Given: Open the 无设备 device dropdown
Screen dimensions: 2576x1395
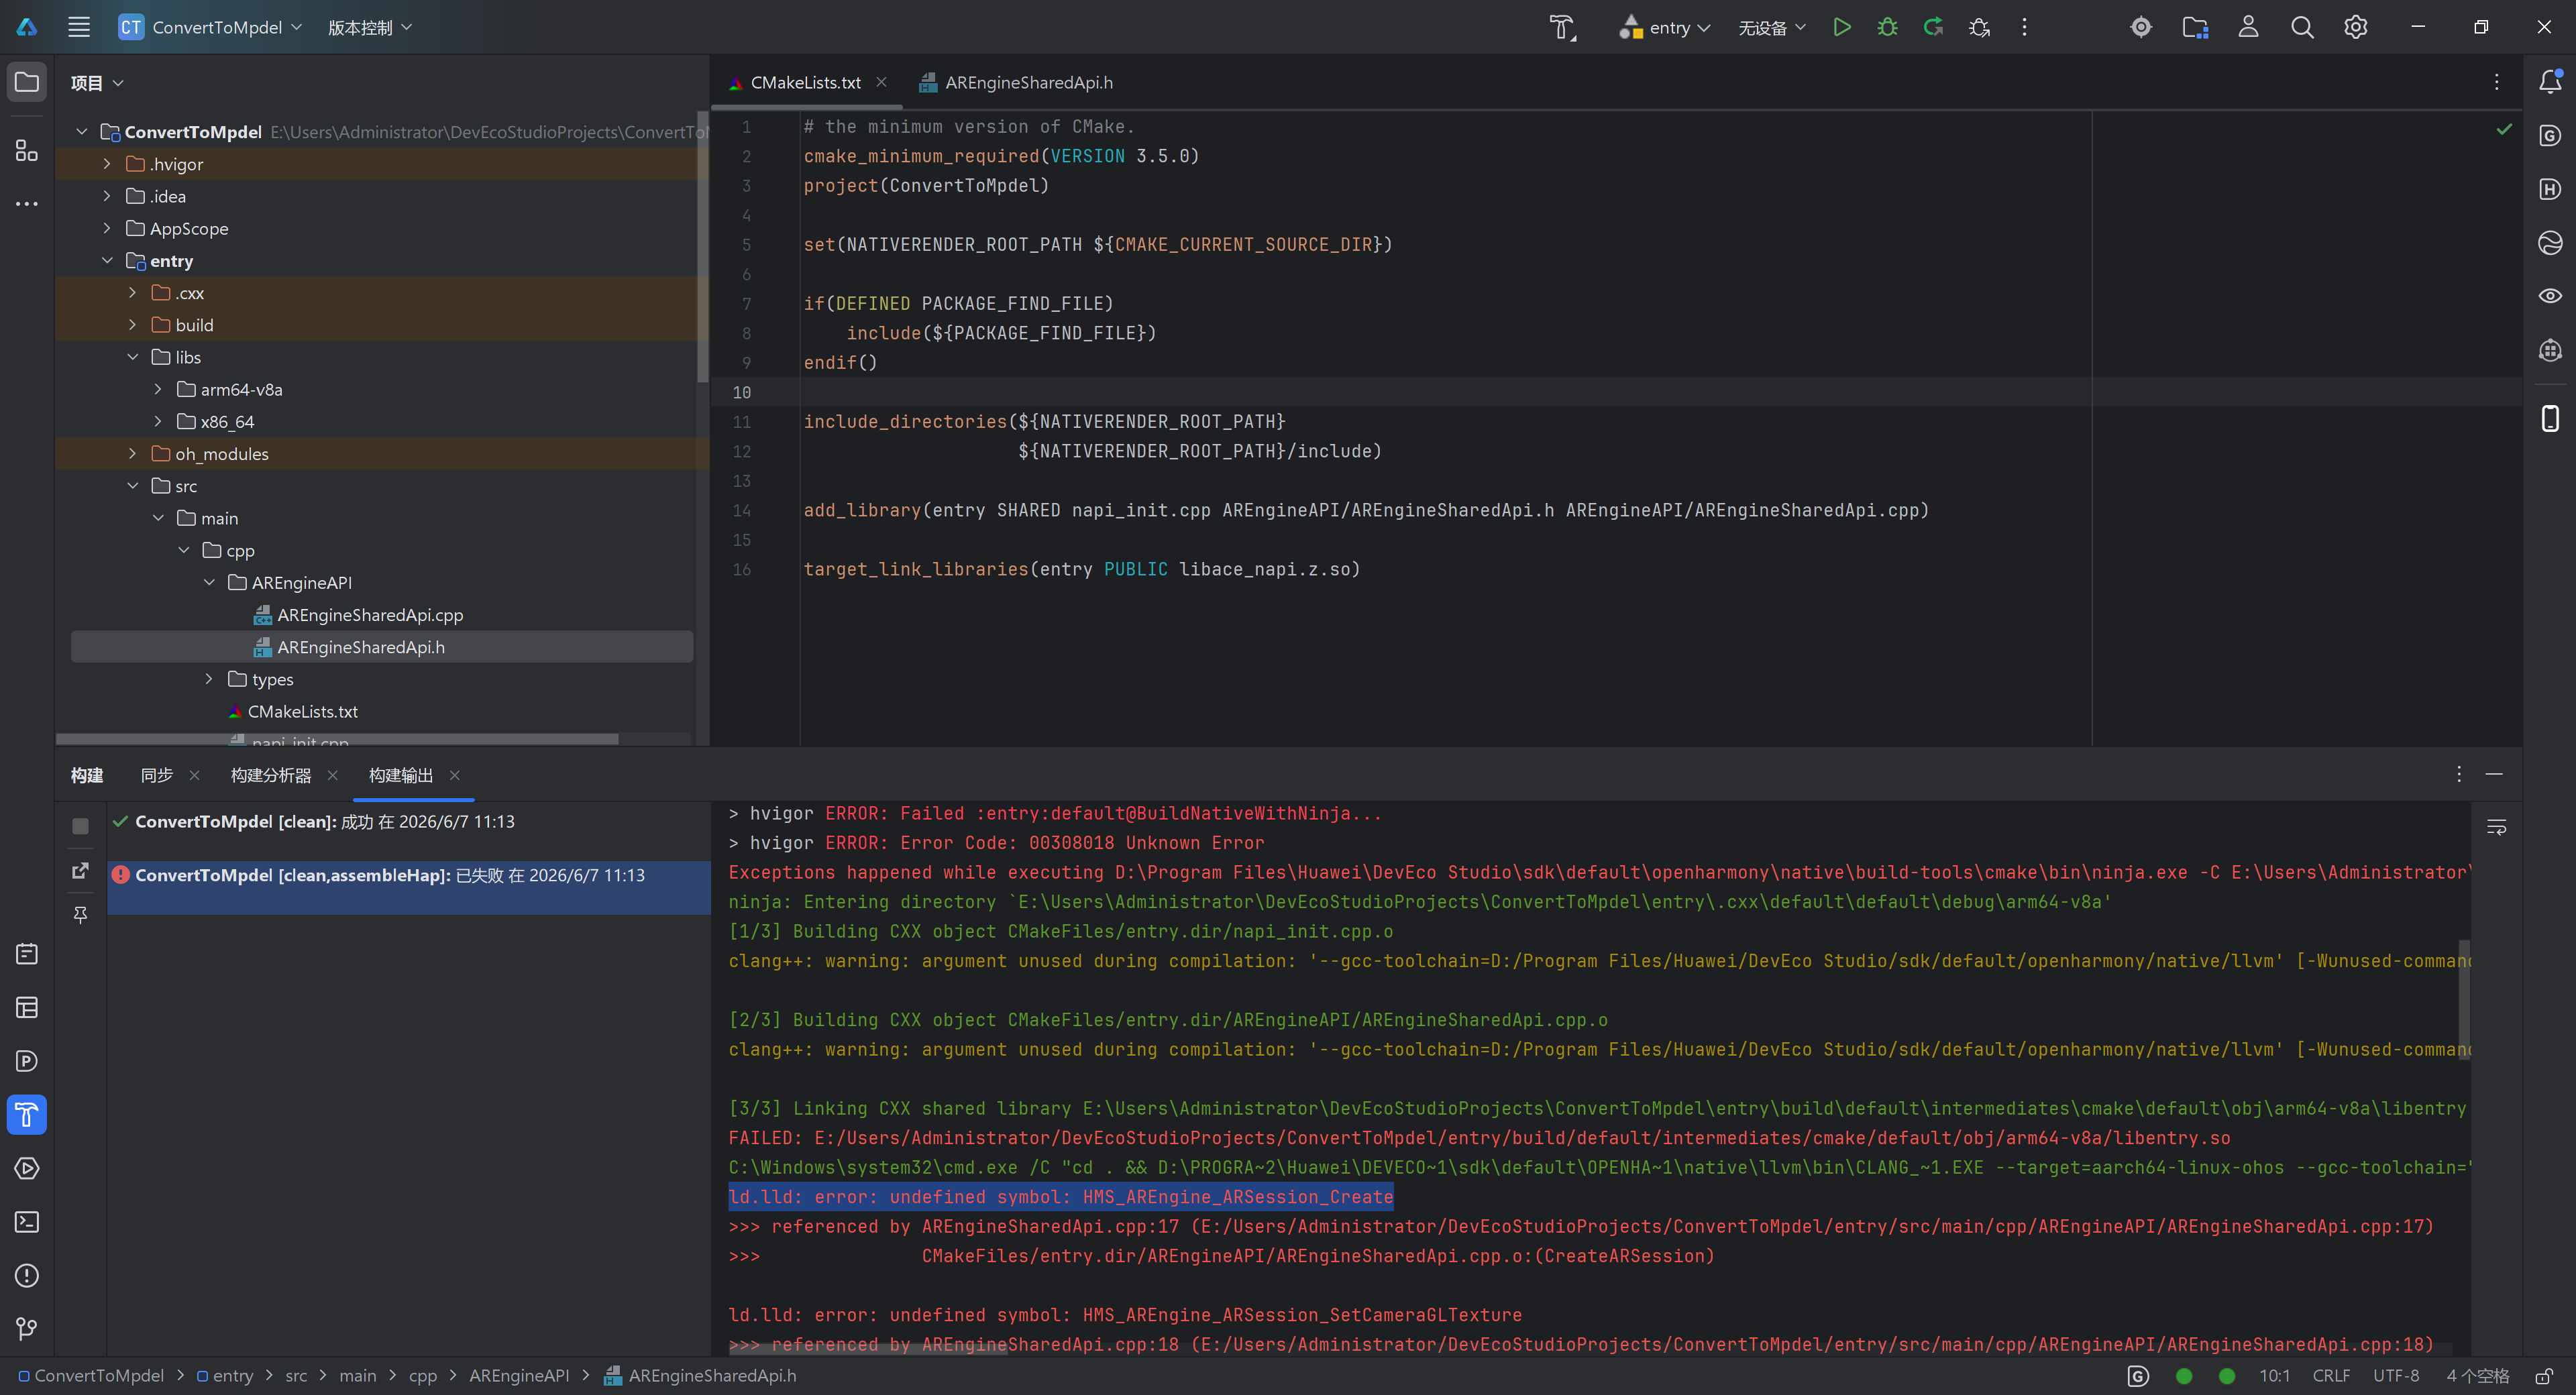Looking at the screenshot, I should [x=1771, y=27].
